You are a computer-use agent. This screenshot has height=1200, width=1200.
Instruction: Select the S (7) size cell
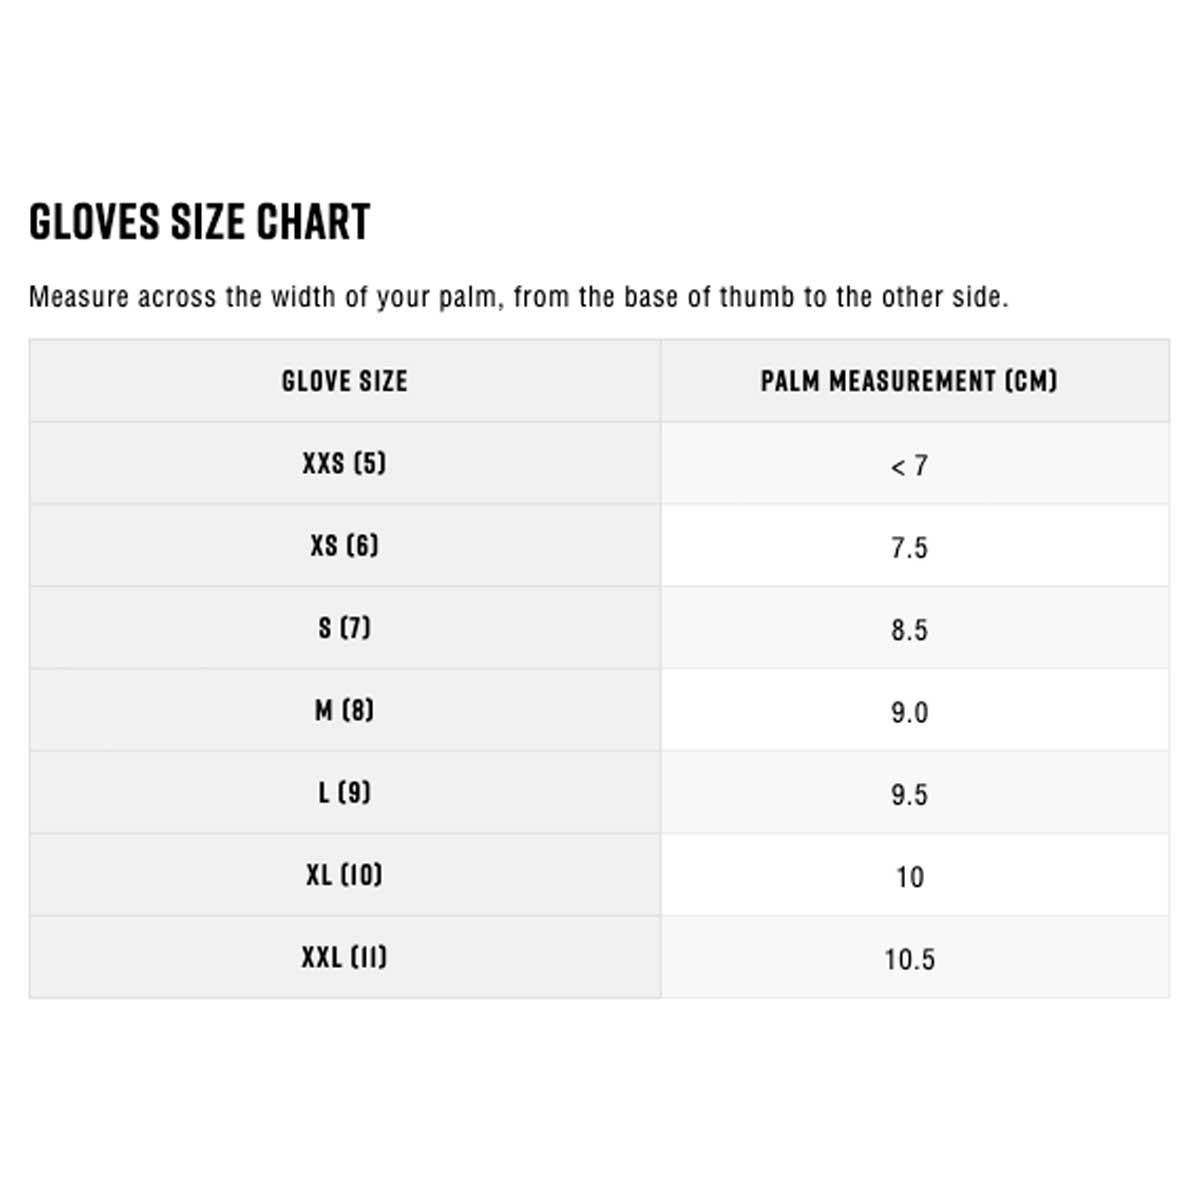click(x=345, y=628)
